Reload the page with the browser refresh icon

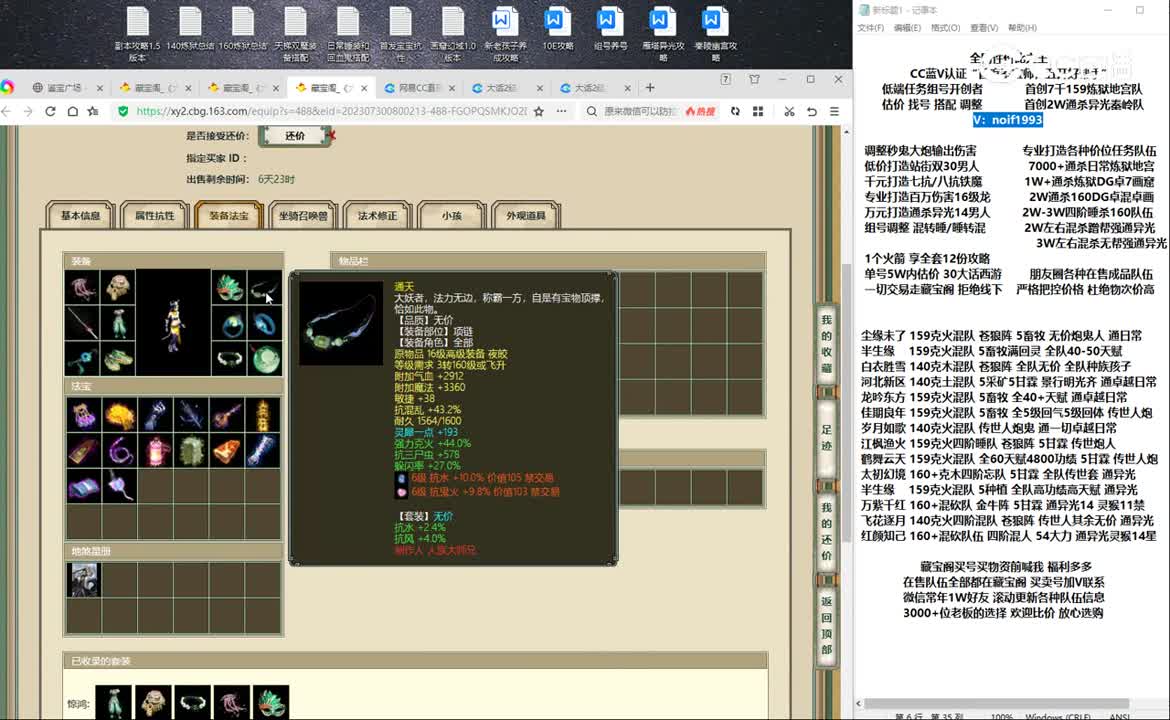point(50,111)
